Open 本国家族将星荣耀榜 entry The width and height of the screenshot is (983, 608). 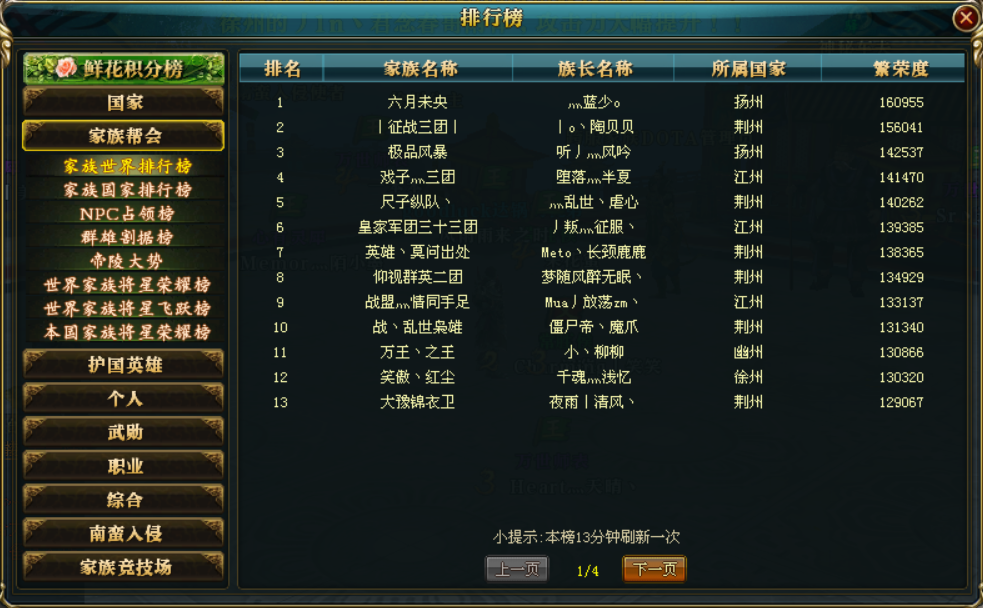point(127,332)
